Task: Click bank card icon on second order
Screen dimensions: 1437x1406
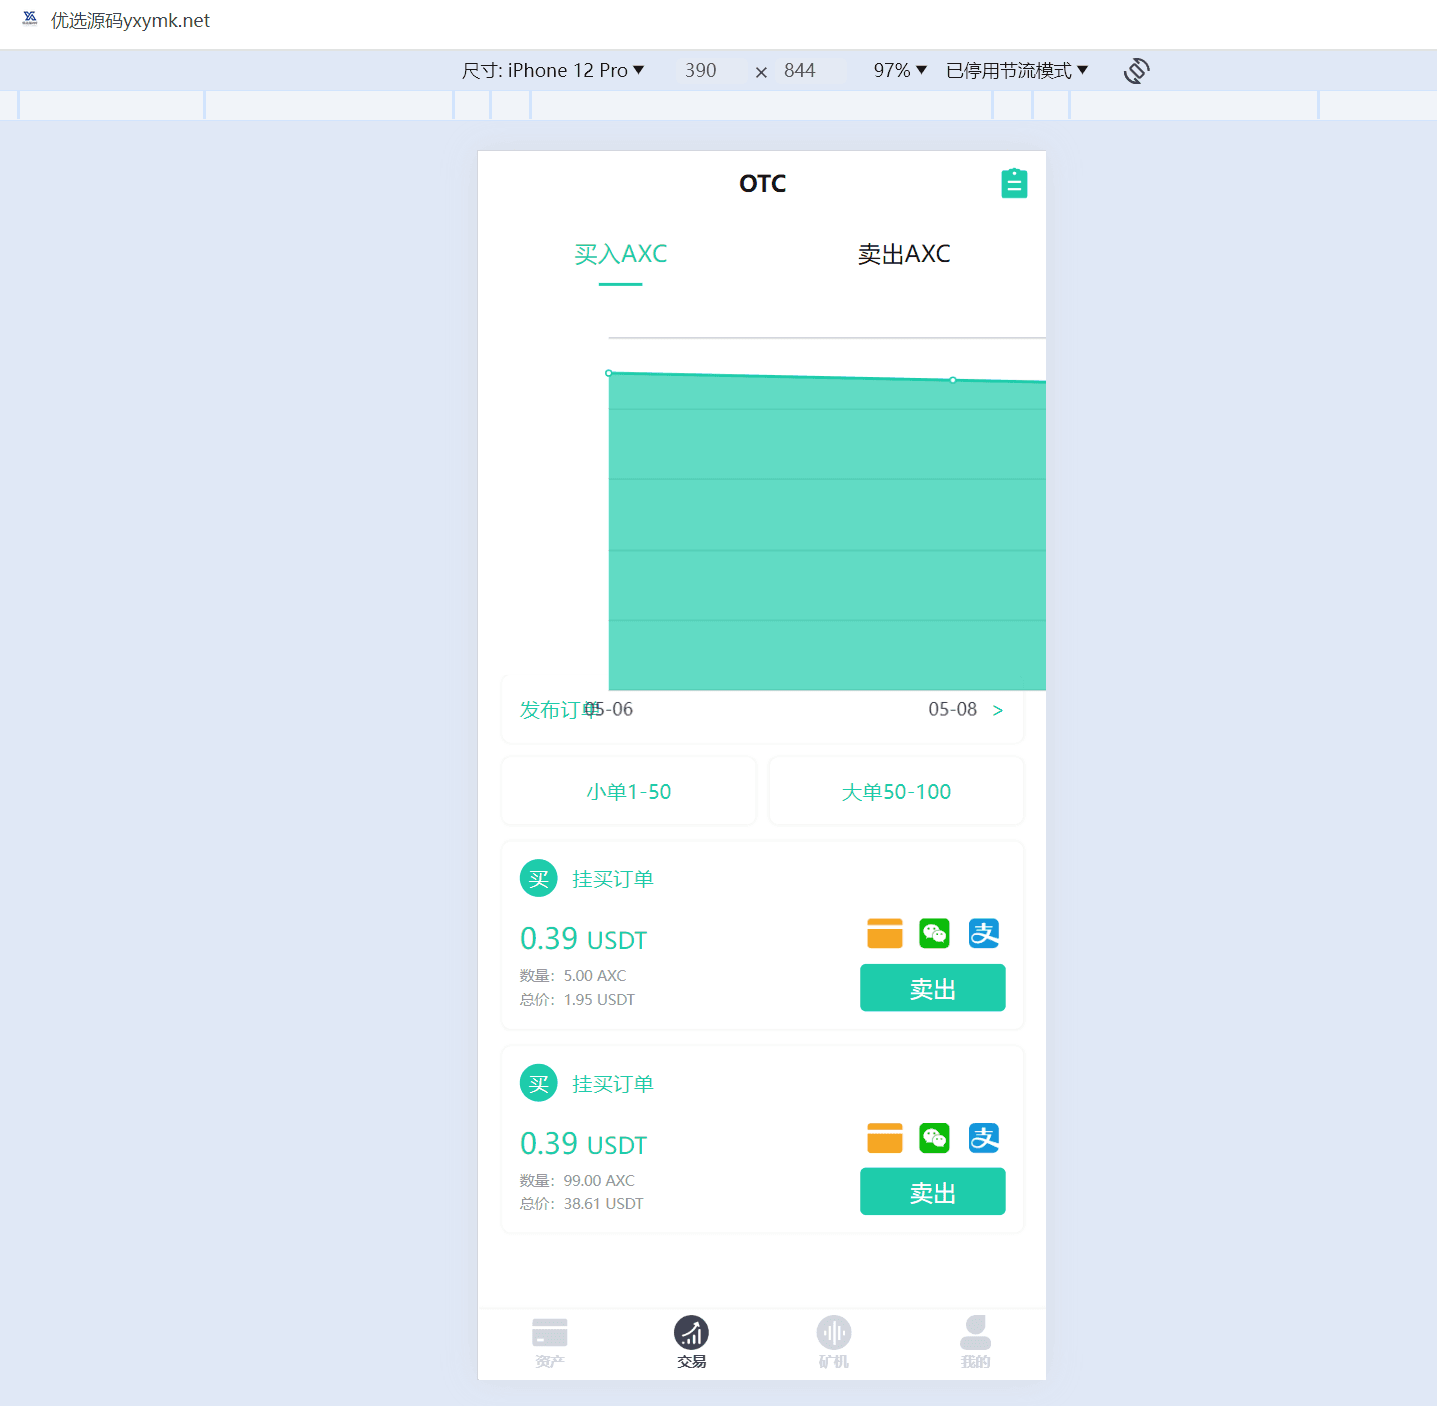Action: pos(884,1138)
